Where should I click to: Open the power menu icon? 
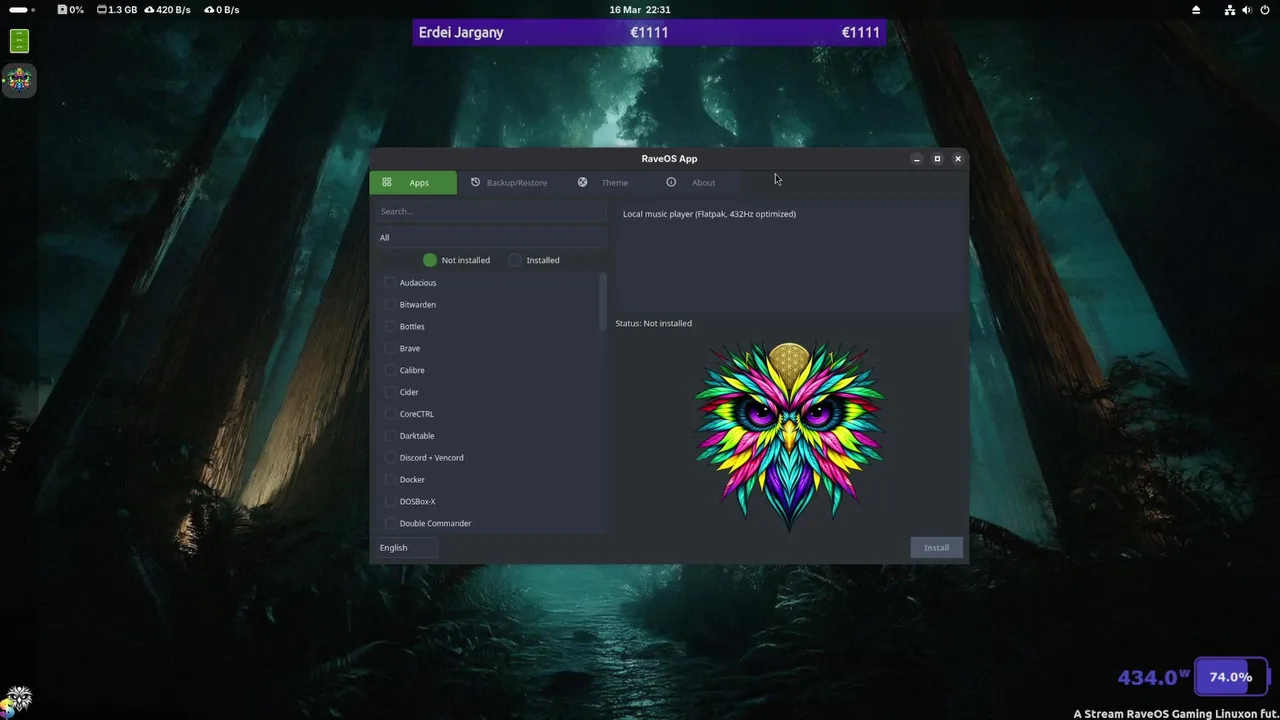point(1266,10)
